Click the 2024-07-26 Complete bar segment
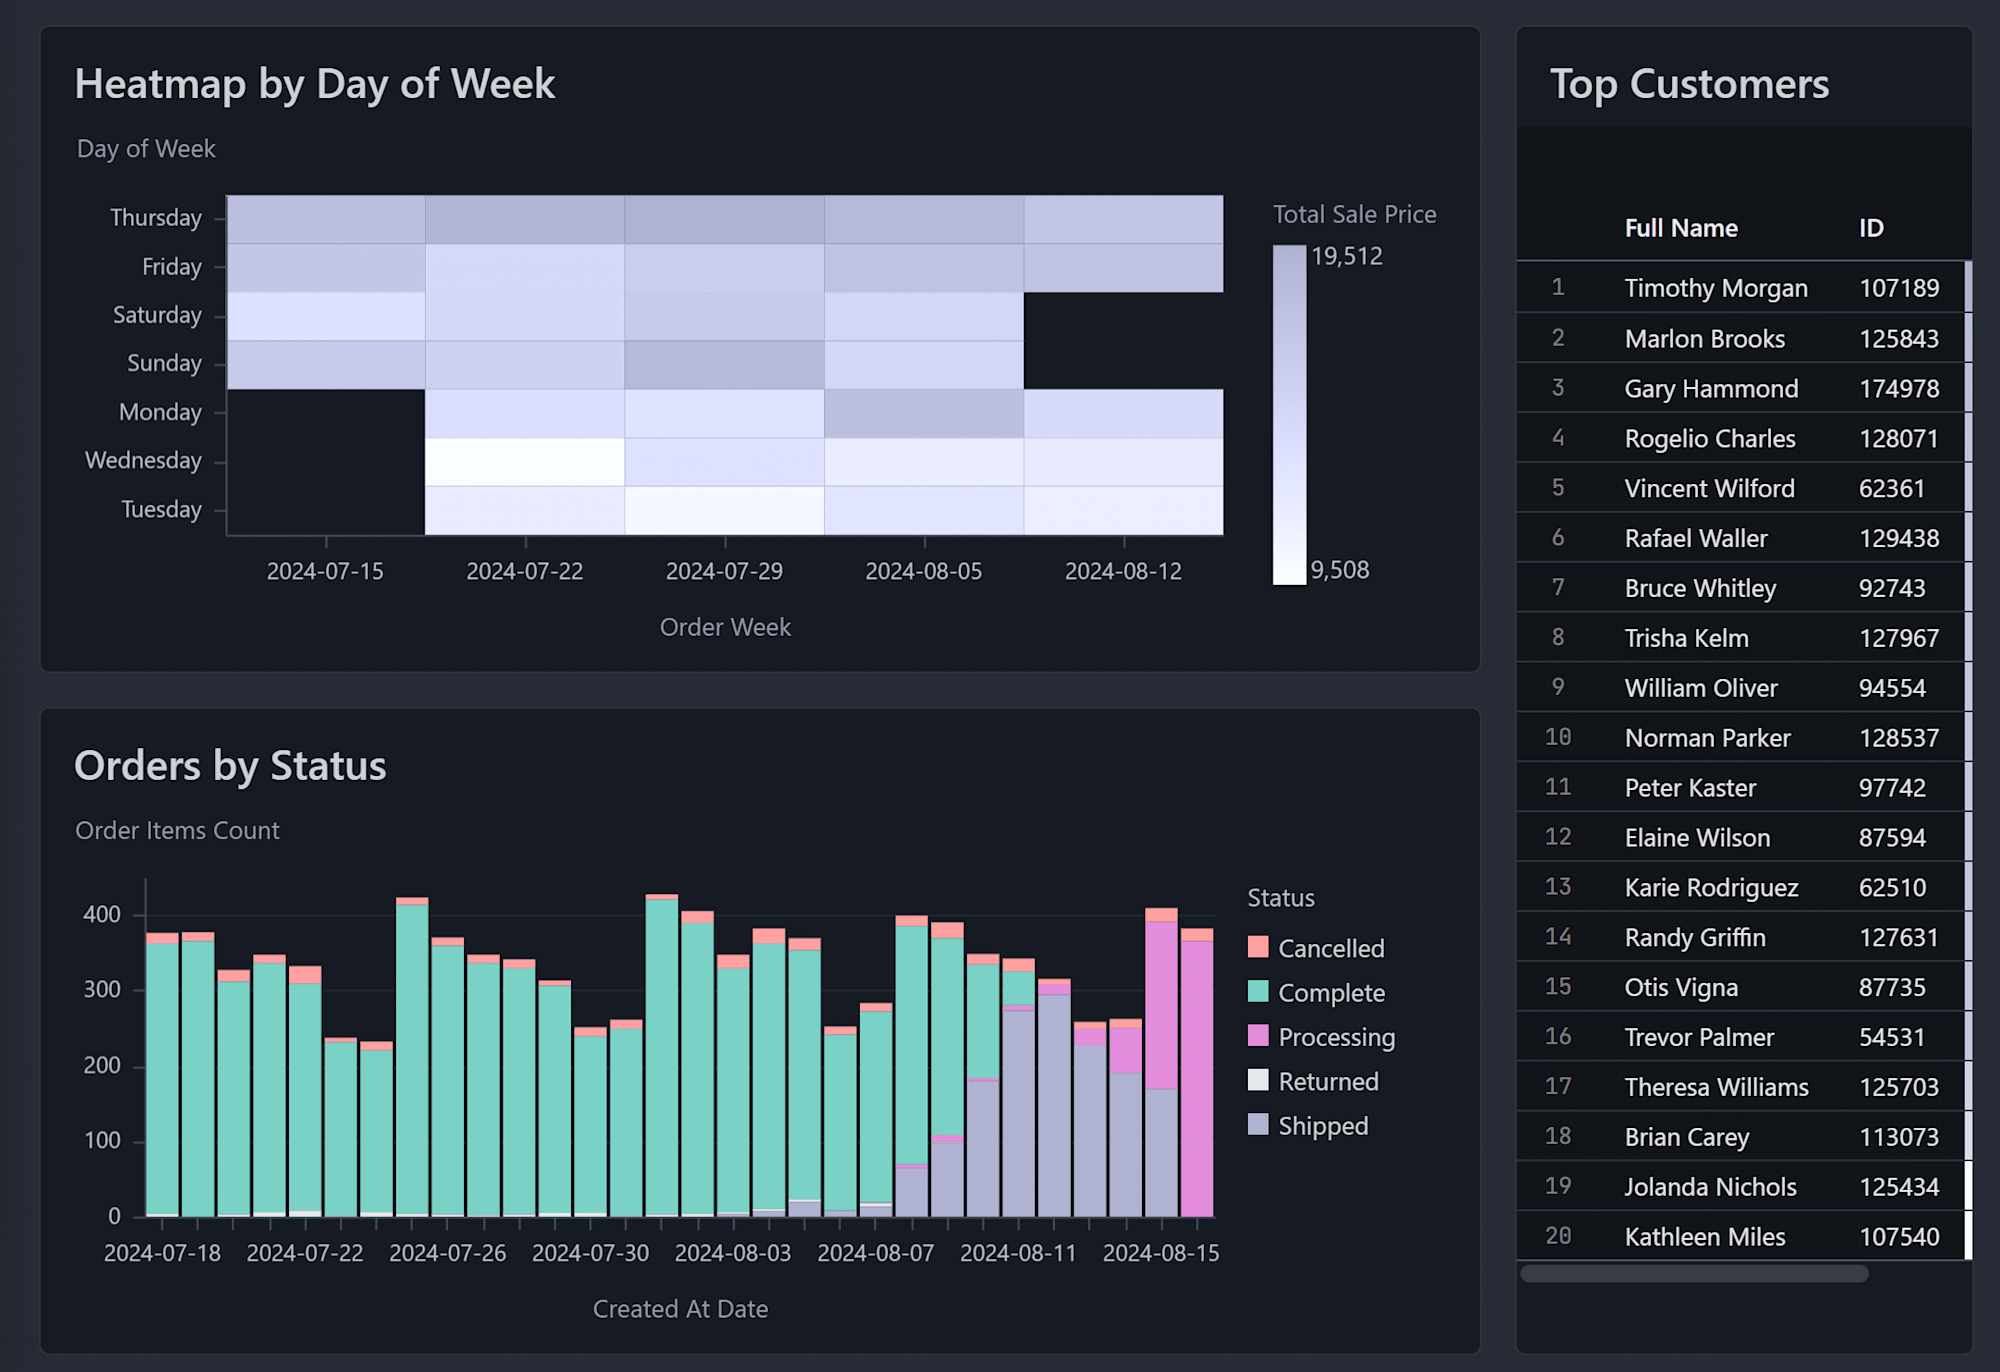Image resolution: width=2000 pixels, height=1372 pixels. pyautogui.click(x=447, y=1080)
